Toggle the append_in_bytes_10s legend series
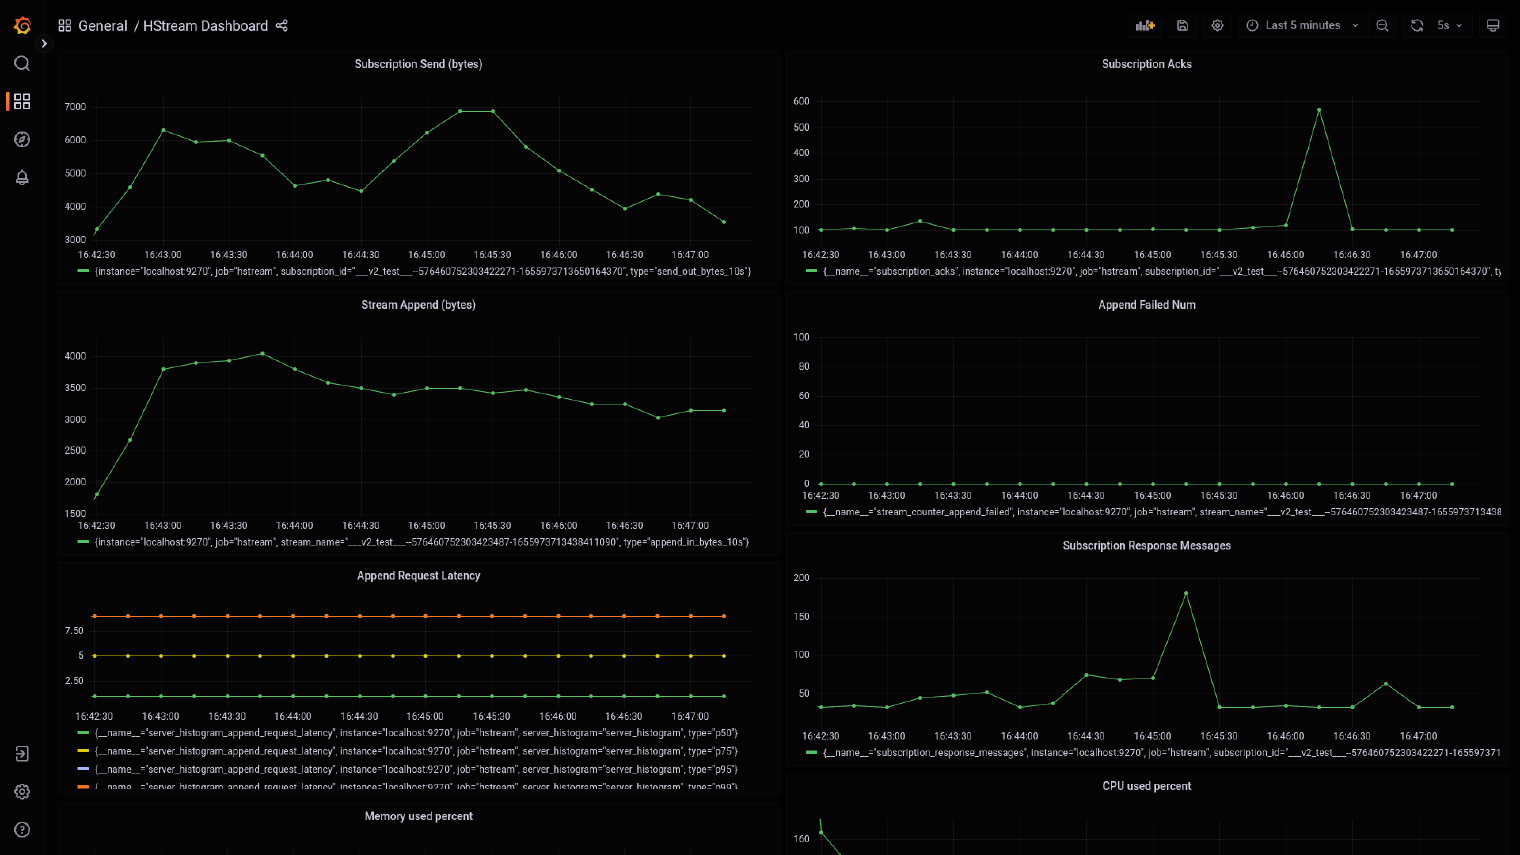 [x=421, y=542]
